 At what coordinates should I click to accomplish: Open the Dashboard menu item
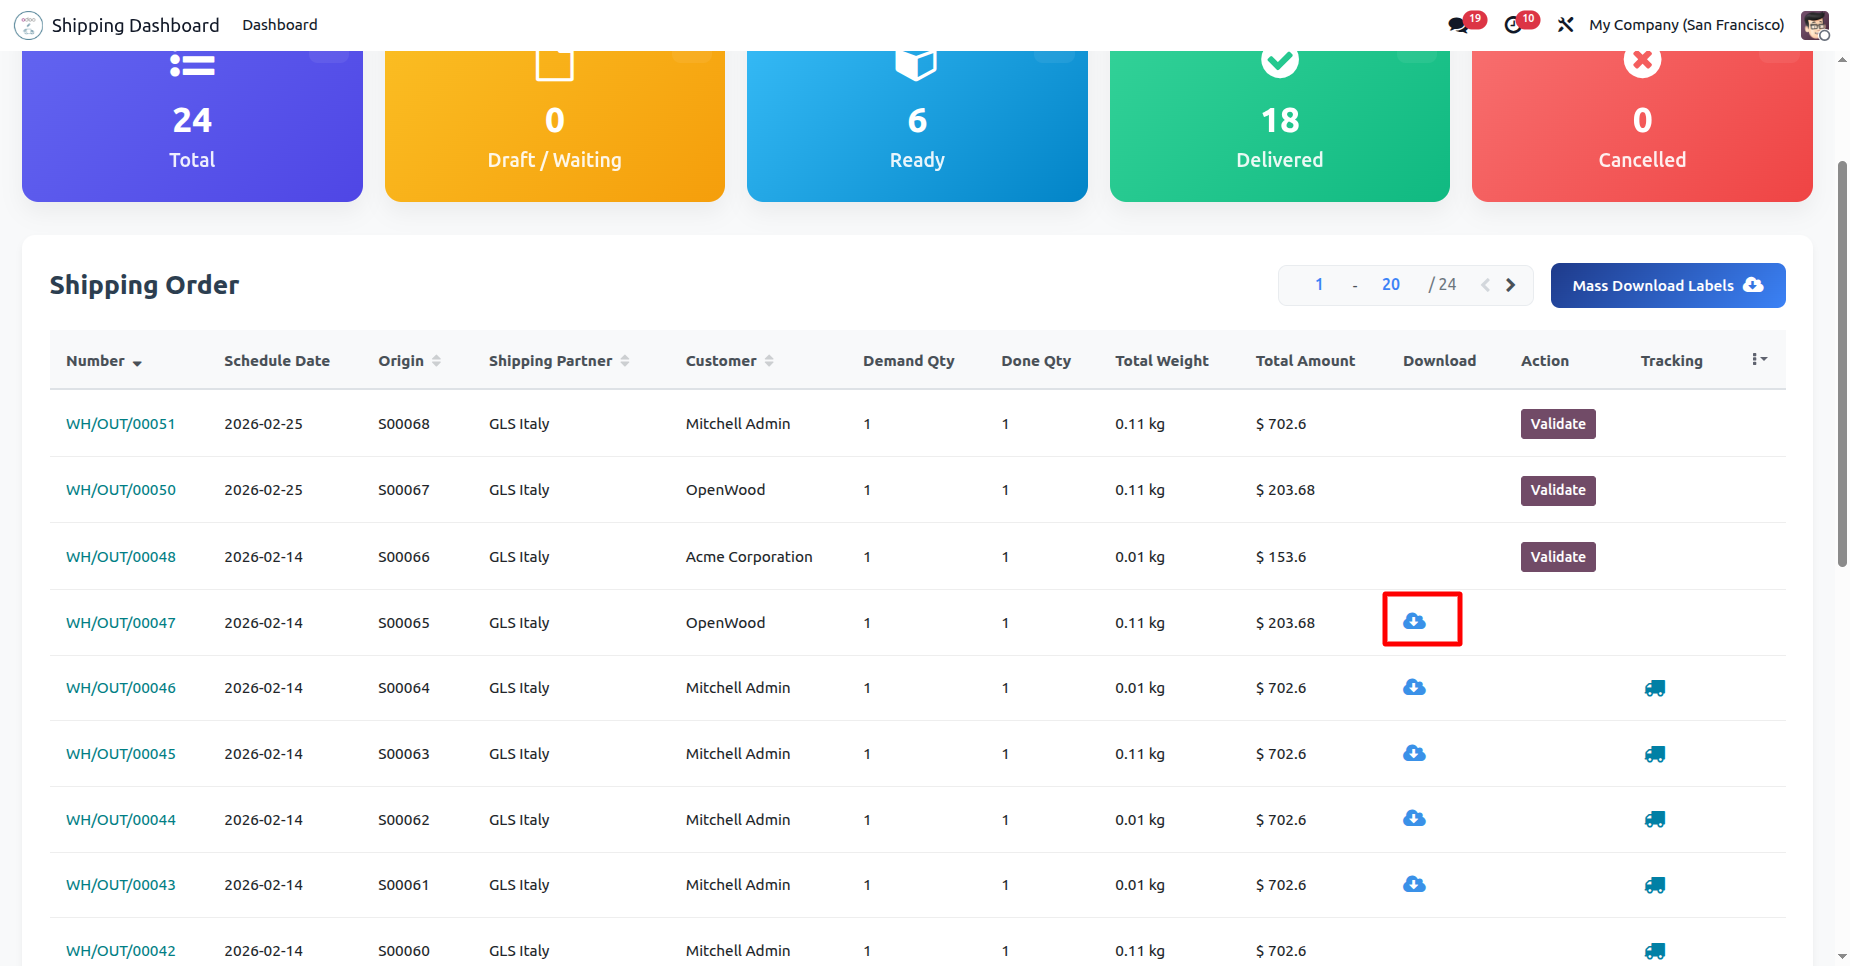pyautogui.click(x=279, y=25)
